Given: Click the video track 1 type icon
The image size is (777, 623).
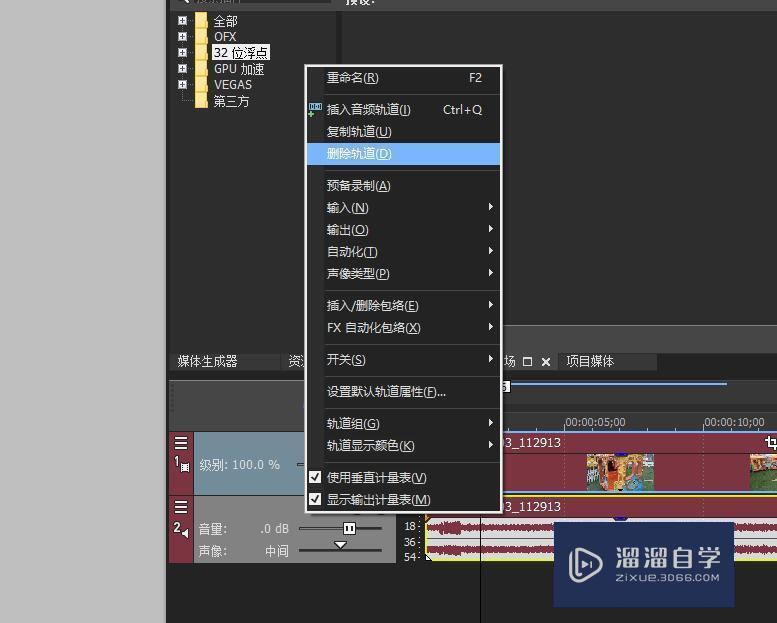Looking at the screenshot, I should [184, 467].
